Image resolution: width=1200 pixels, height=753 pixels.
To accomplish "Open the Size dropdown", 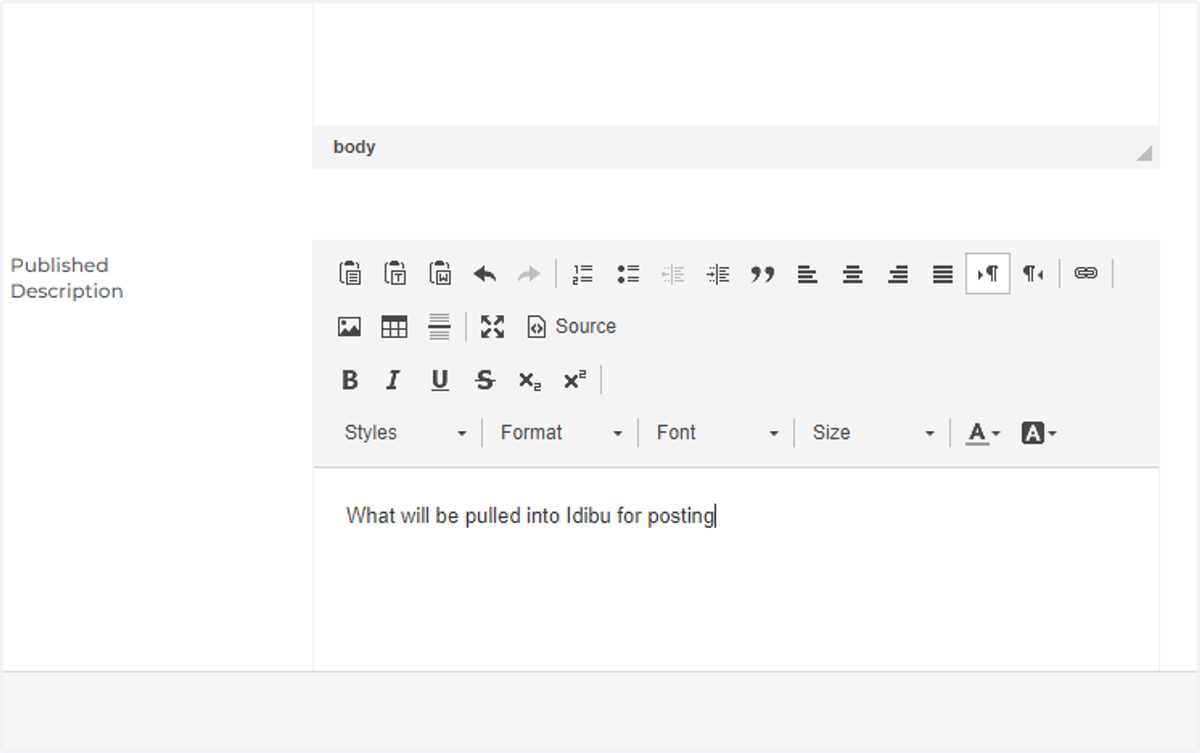I will (874, 433).
